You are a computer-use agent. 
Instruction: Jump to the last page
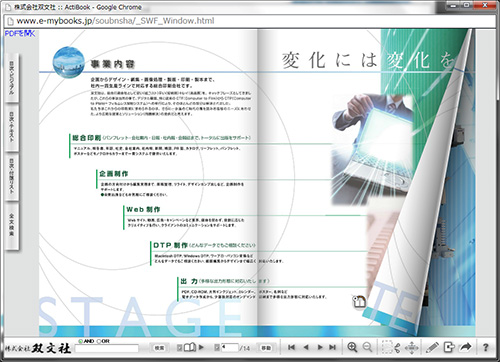pyautogui.click(x=332, y=347)
